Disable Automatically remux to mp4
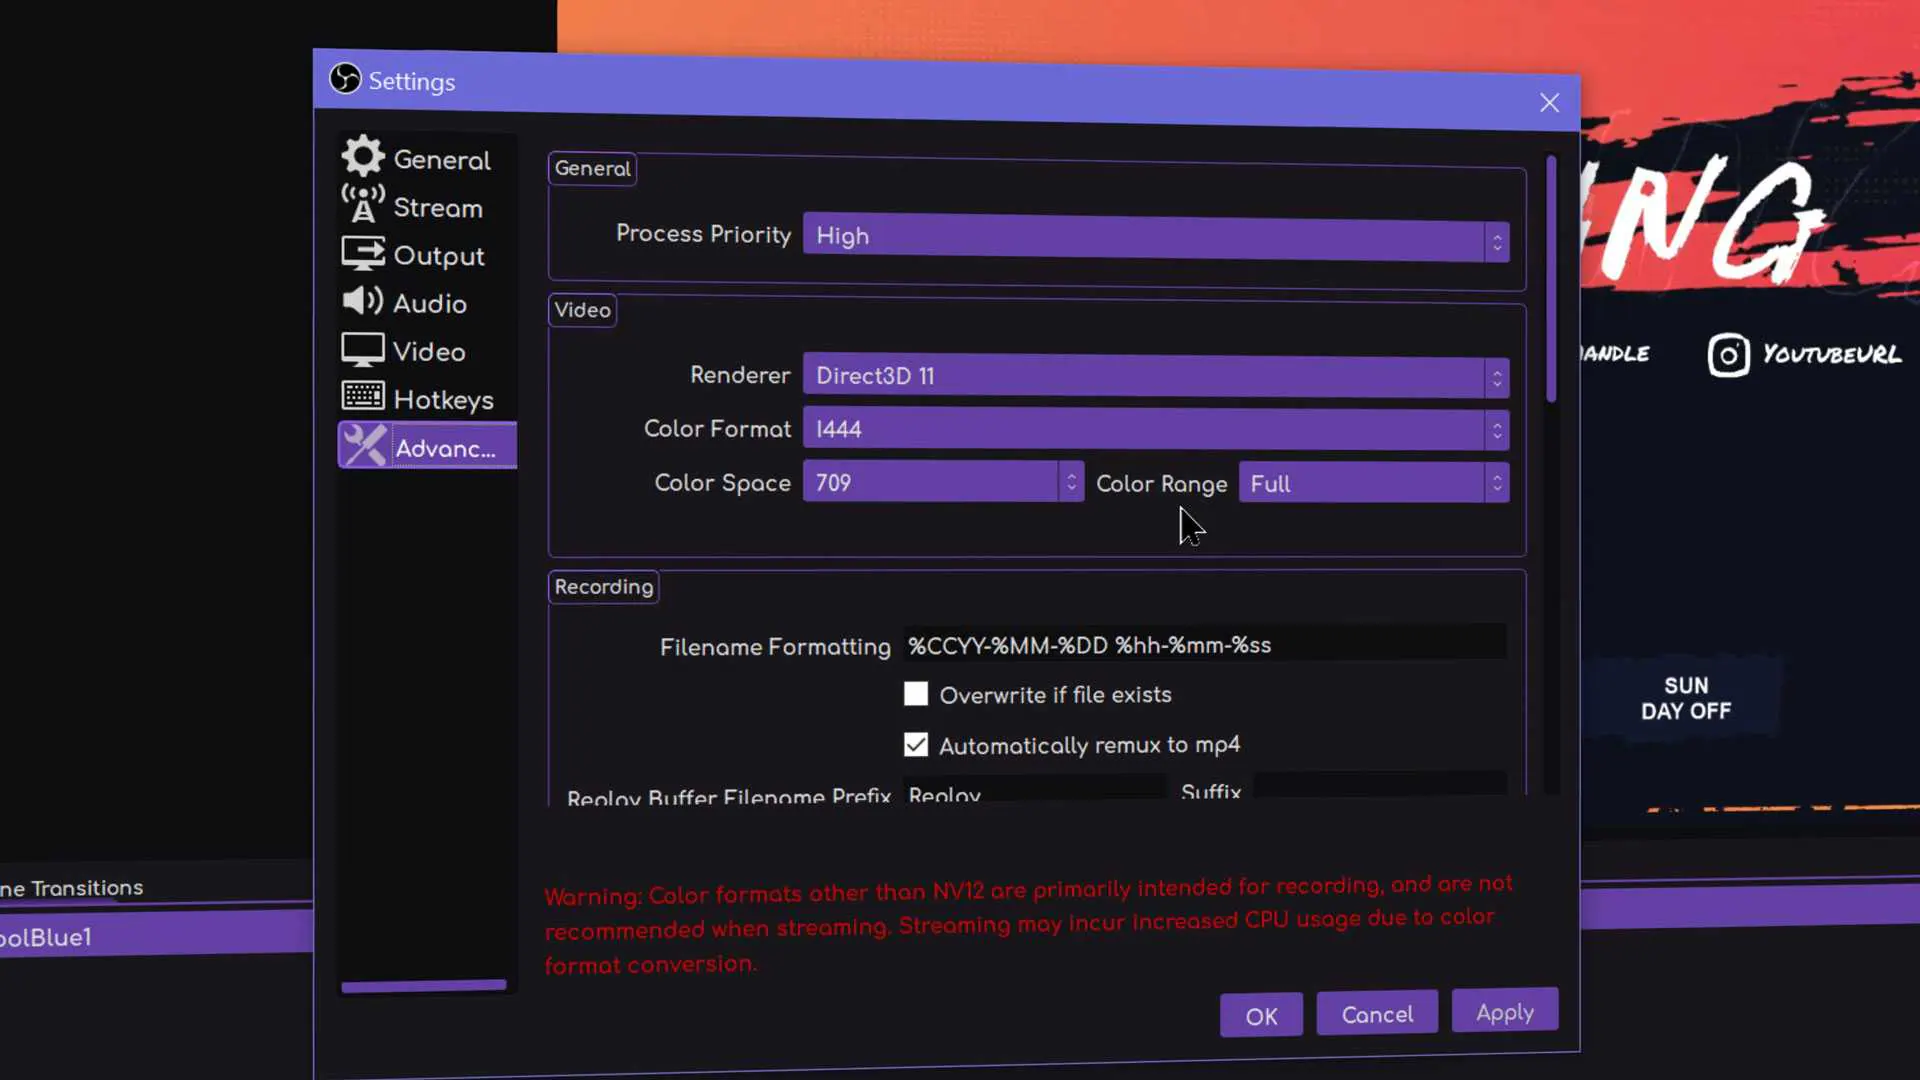 pos(915,745)
